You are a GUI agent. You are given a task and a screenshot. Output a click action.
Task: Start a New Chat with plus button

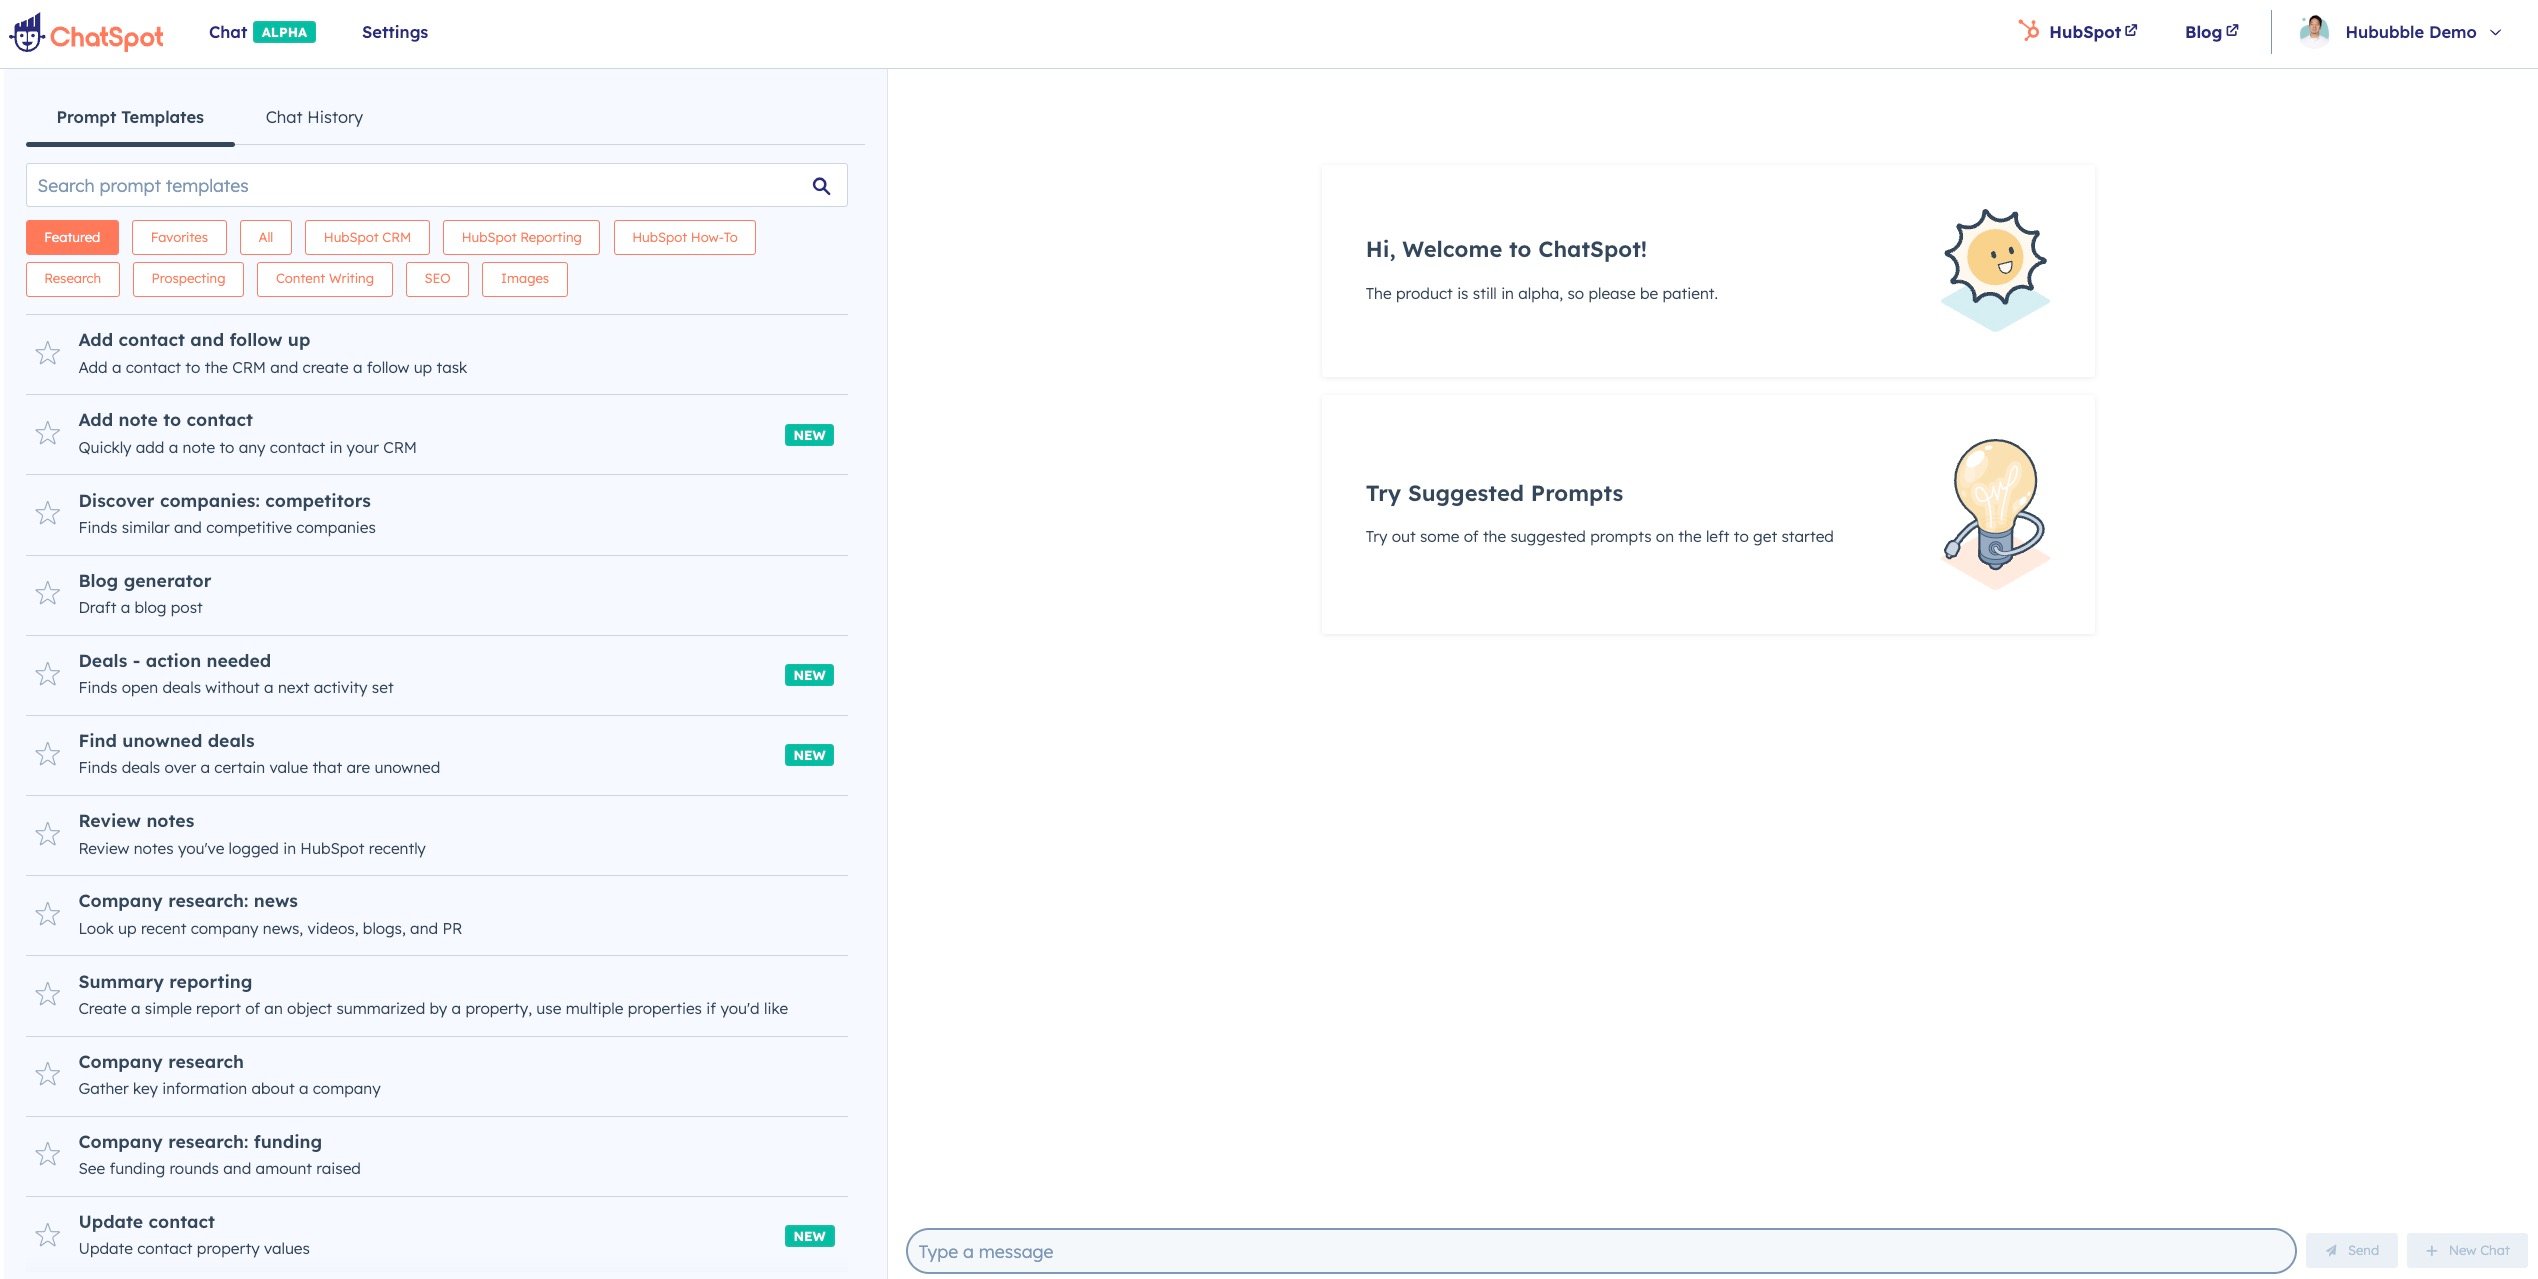point(2466,1250)
